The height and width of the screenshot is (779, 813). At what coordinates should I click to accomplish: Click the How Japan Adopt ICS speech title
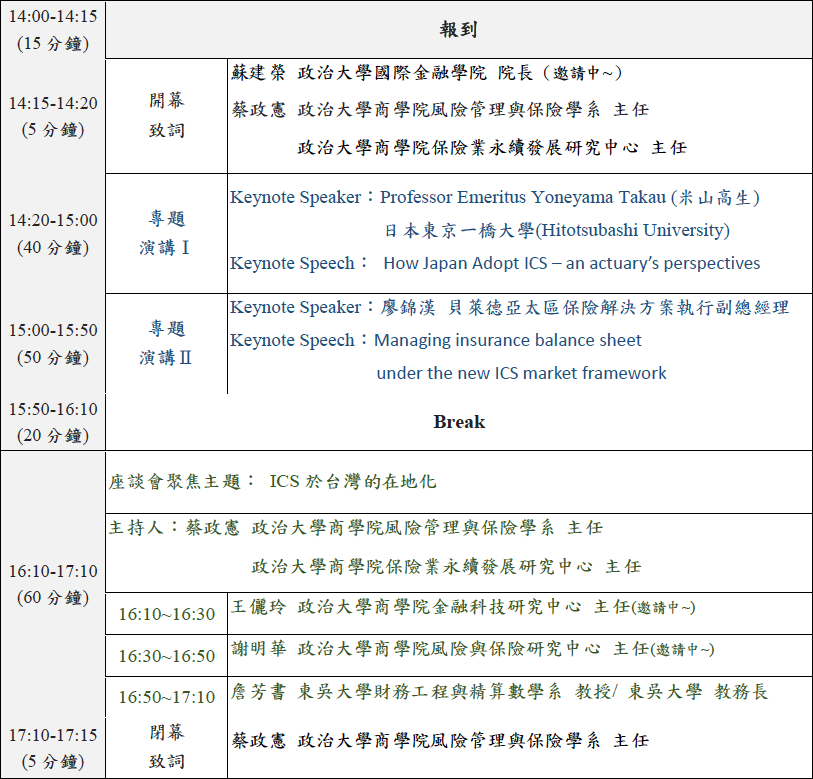pos(572,263)
